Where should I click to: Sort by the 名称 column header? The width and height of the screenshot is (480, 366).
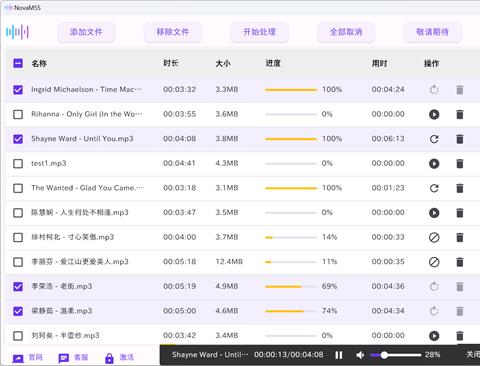(x=39, y=63)
